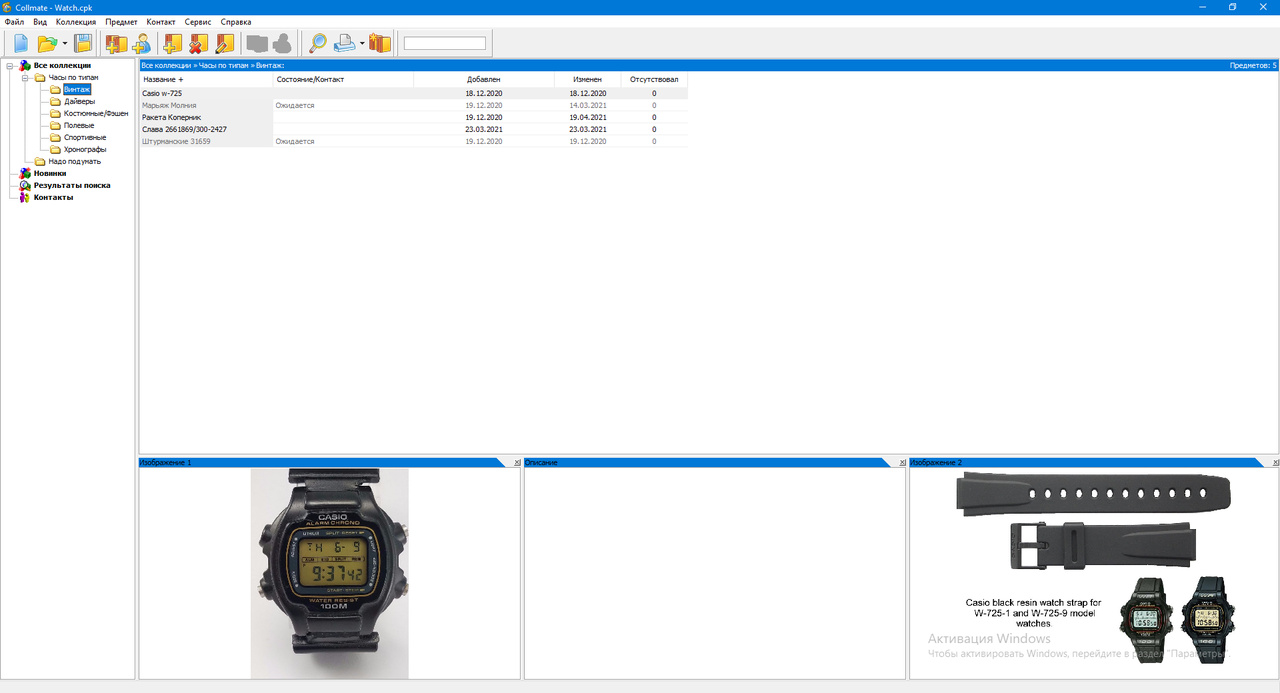1280x693 pixels.
Task: Close the Изображение 2 panel
Action: 1275,463
